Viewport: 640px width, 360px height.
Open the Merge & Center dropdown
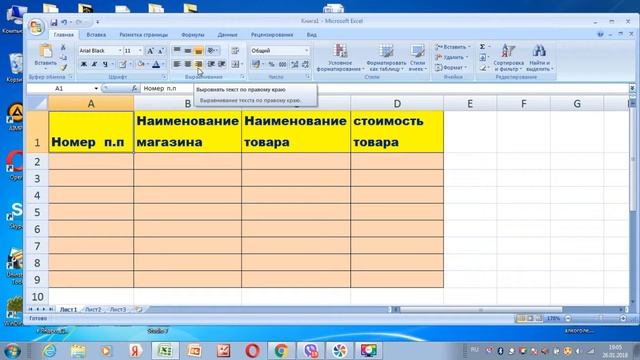tap(241, 64)
